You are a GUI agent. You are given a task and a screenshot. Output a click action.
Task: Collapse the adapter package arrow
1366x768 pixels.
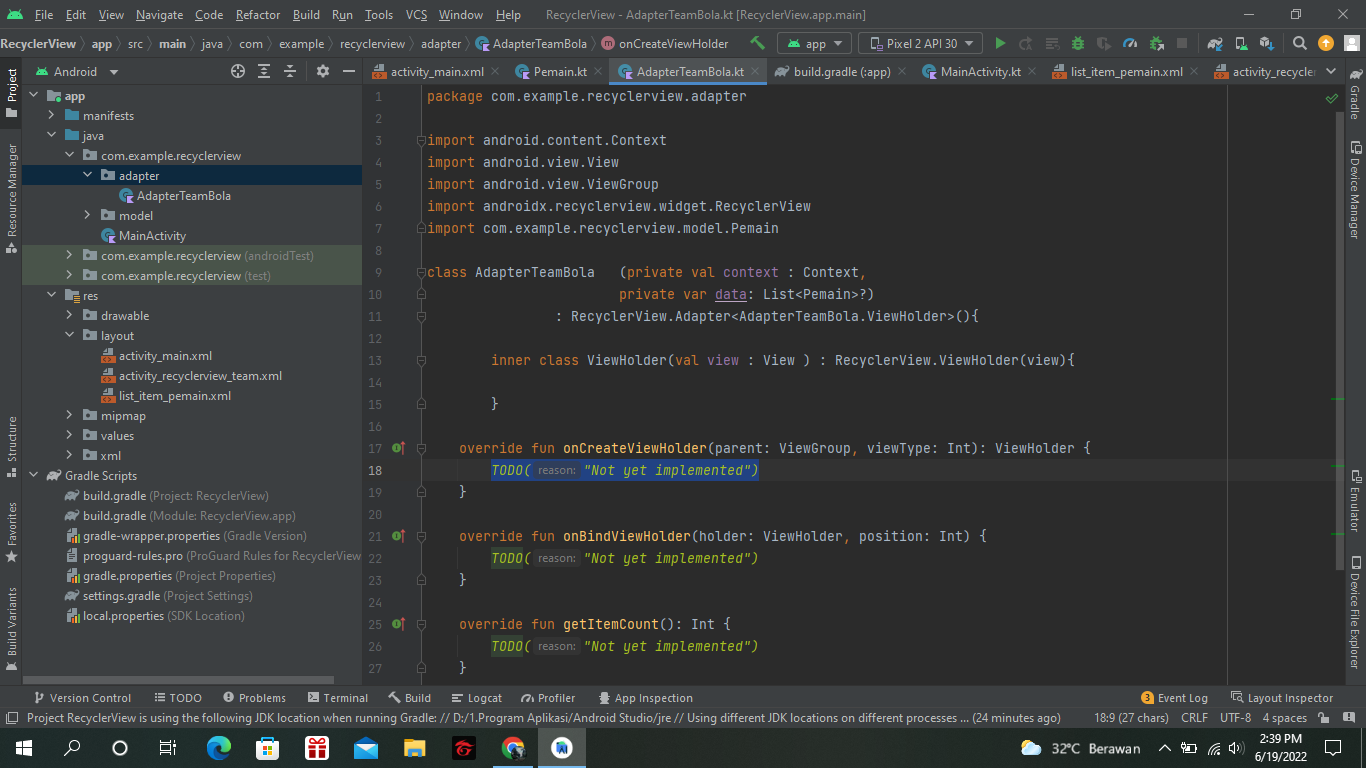pos(87,176)
